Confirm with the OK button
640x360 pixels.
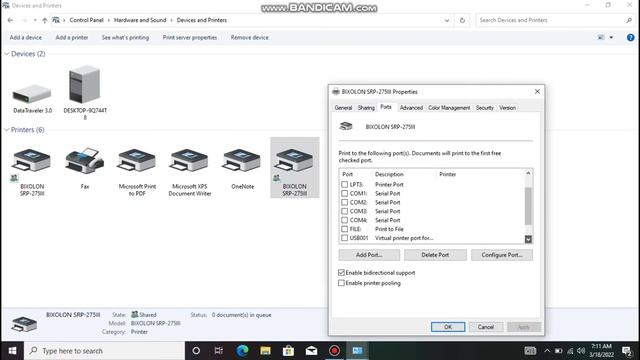[x=448, y=327]
